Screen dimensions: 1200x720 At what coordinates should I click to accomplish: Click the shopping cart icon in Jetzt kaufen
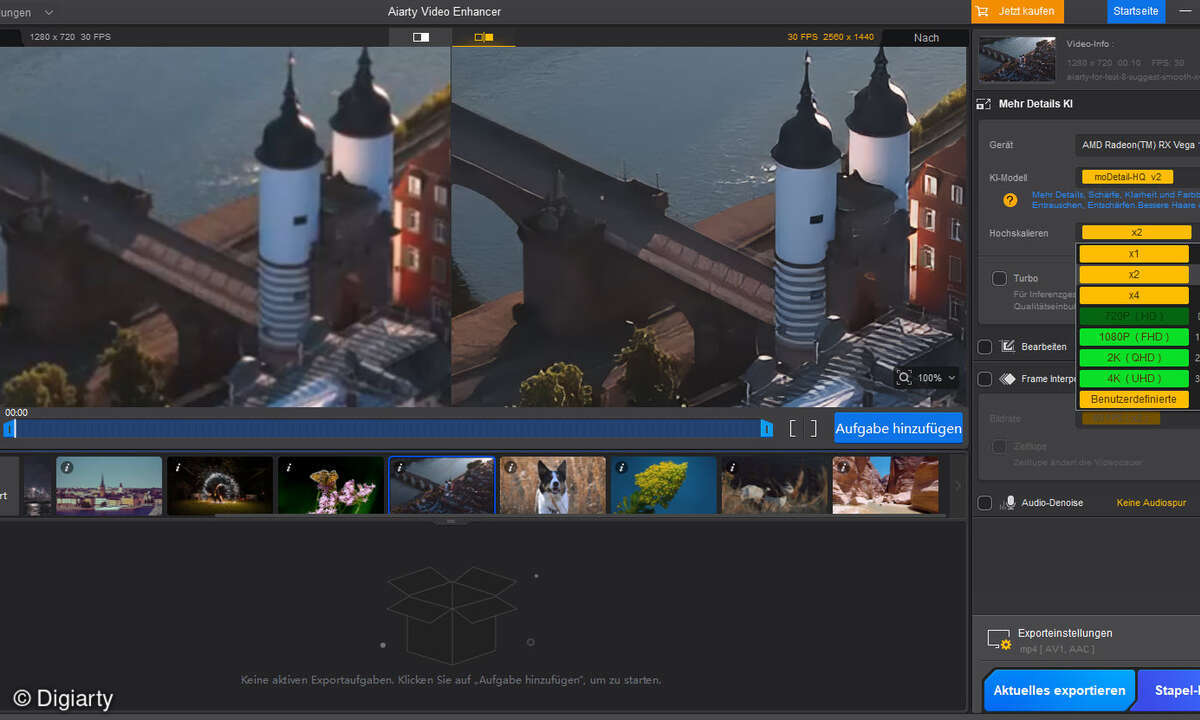pos(982,11)
